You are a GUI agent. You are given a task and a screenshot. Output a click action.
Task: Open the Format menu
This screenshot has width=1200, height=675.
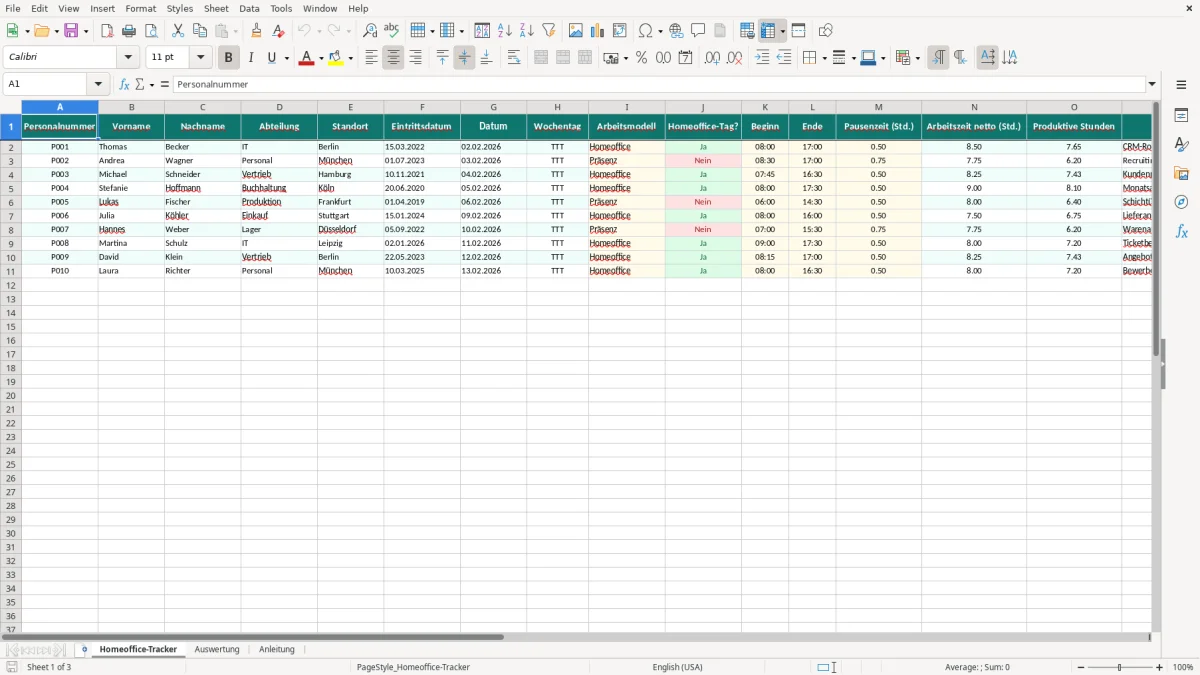[141, 8]
